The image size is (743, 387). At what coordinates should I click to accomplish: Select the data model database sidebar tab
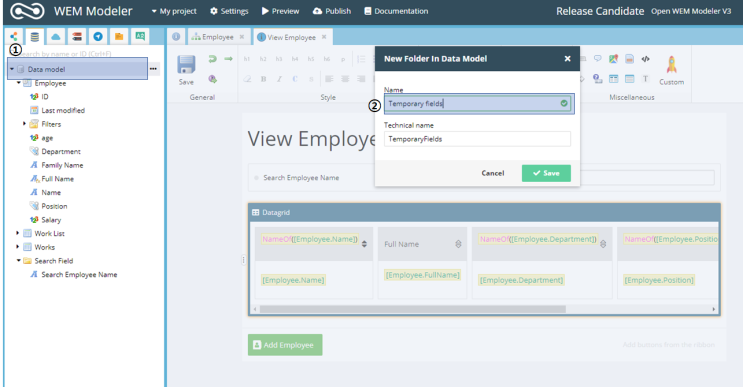(35, 36)
